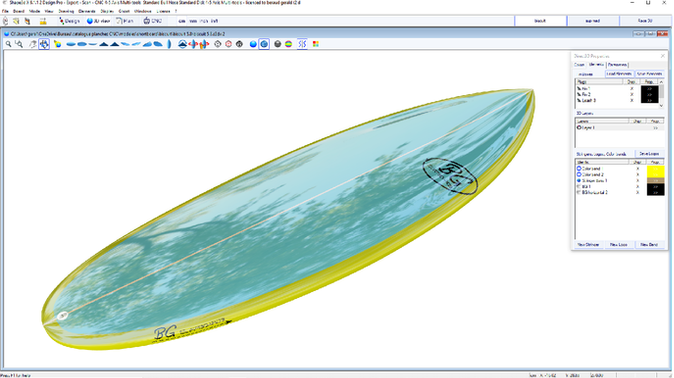Click the Save Elements button
The width and height of the screenshot is (674, 378).
(x=649, y=74)
